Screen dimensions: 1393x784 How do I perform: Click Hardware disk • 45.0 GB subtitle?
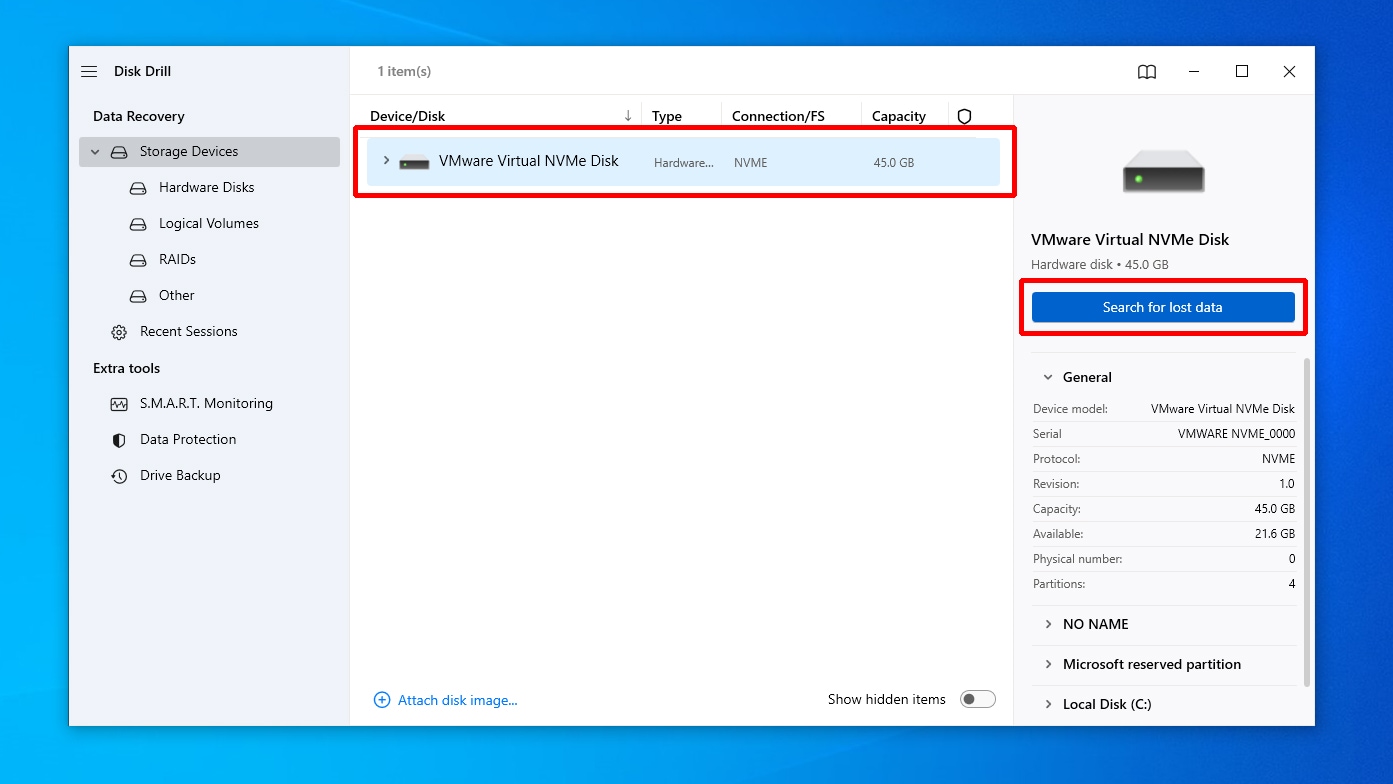tap(1100, 265)
